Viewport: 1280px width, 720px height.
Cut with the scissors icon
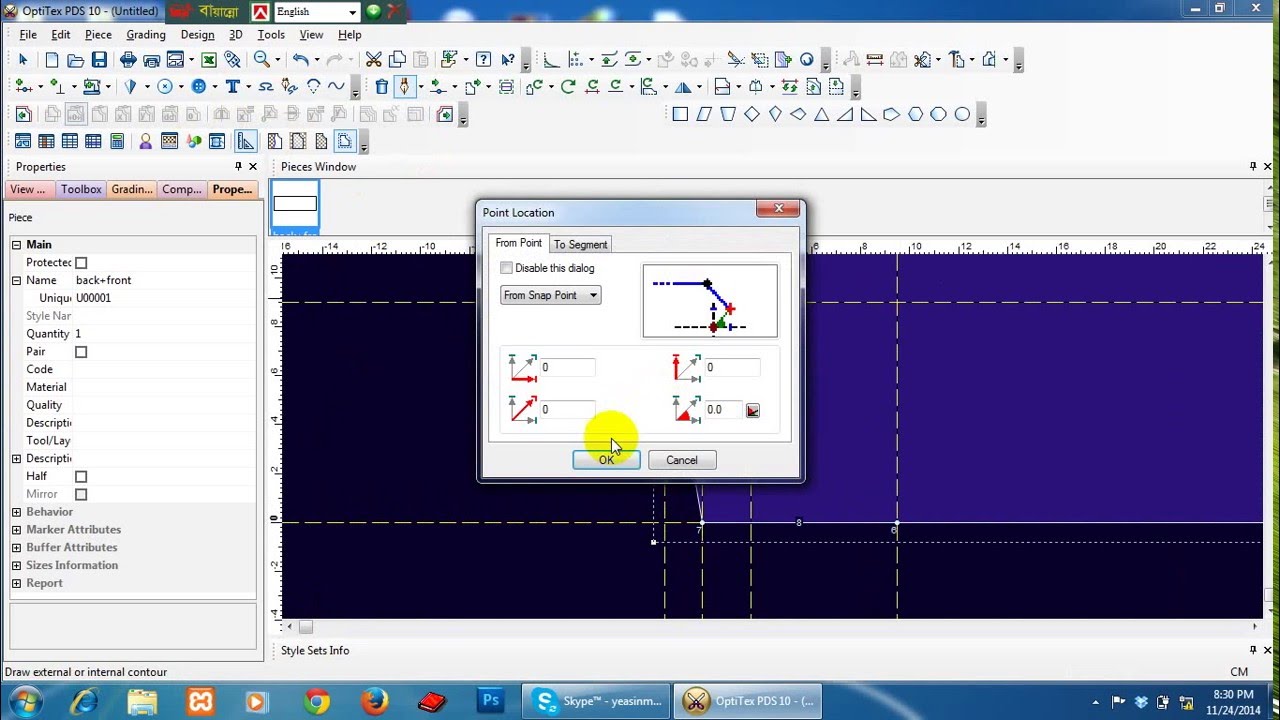pos(373,60)
